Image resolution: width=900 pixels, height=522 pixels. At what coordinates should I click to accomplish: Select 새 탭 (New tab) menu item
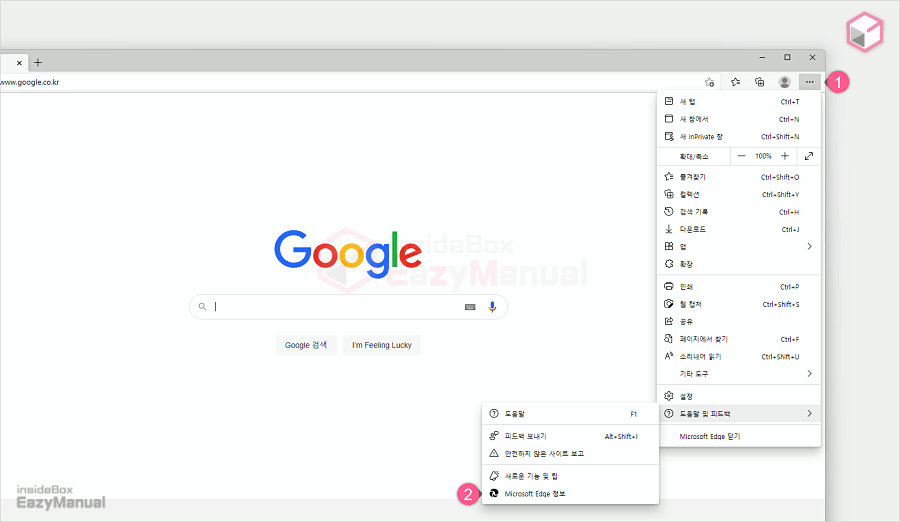tap(739, 102)
